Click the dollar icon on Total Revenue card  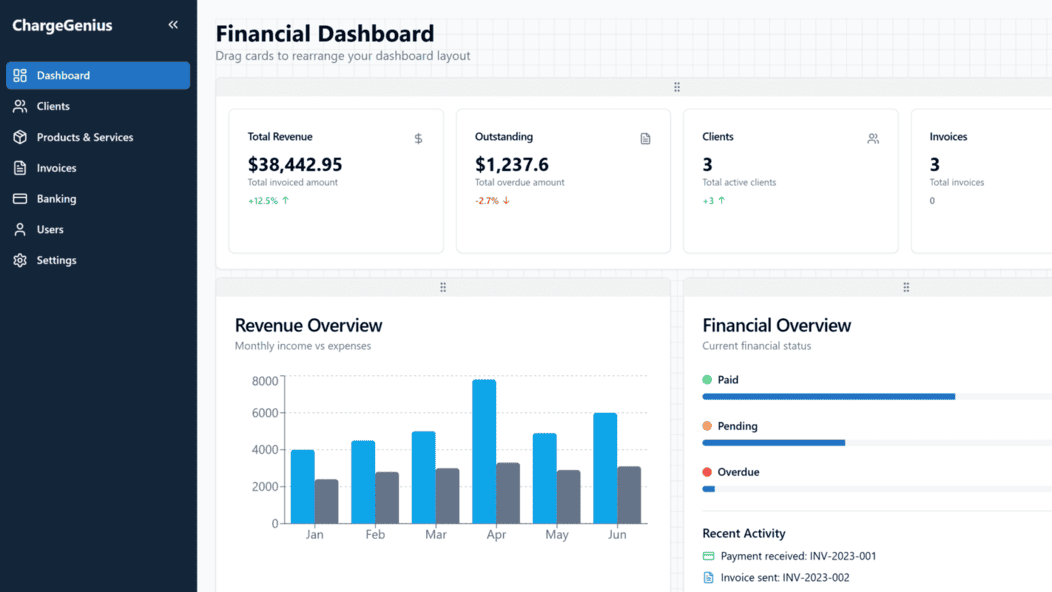[417, 138]
